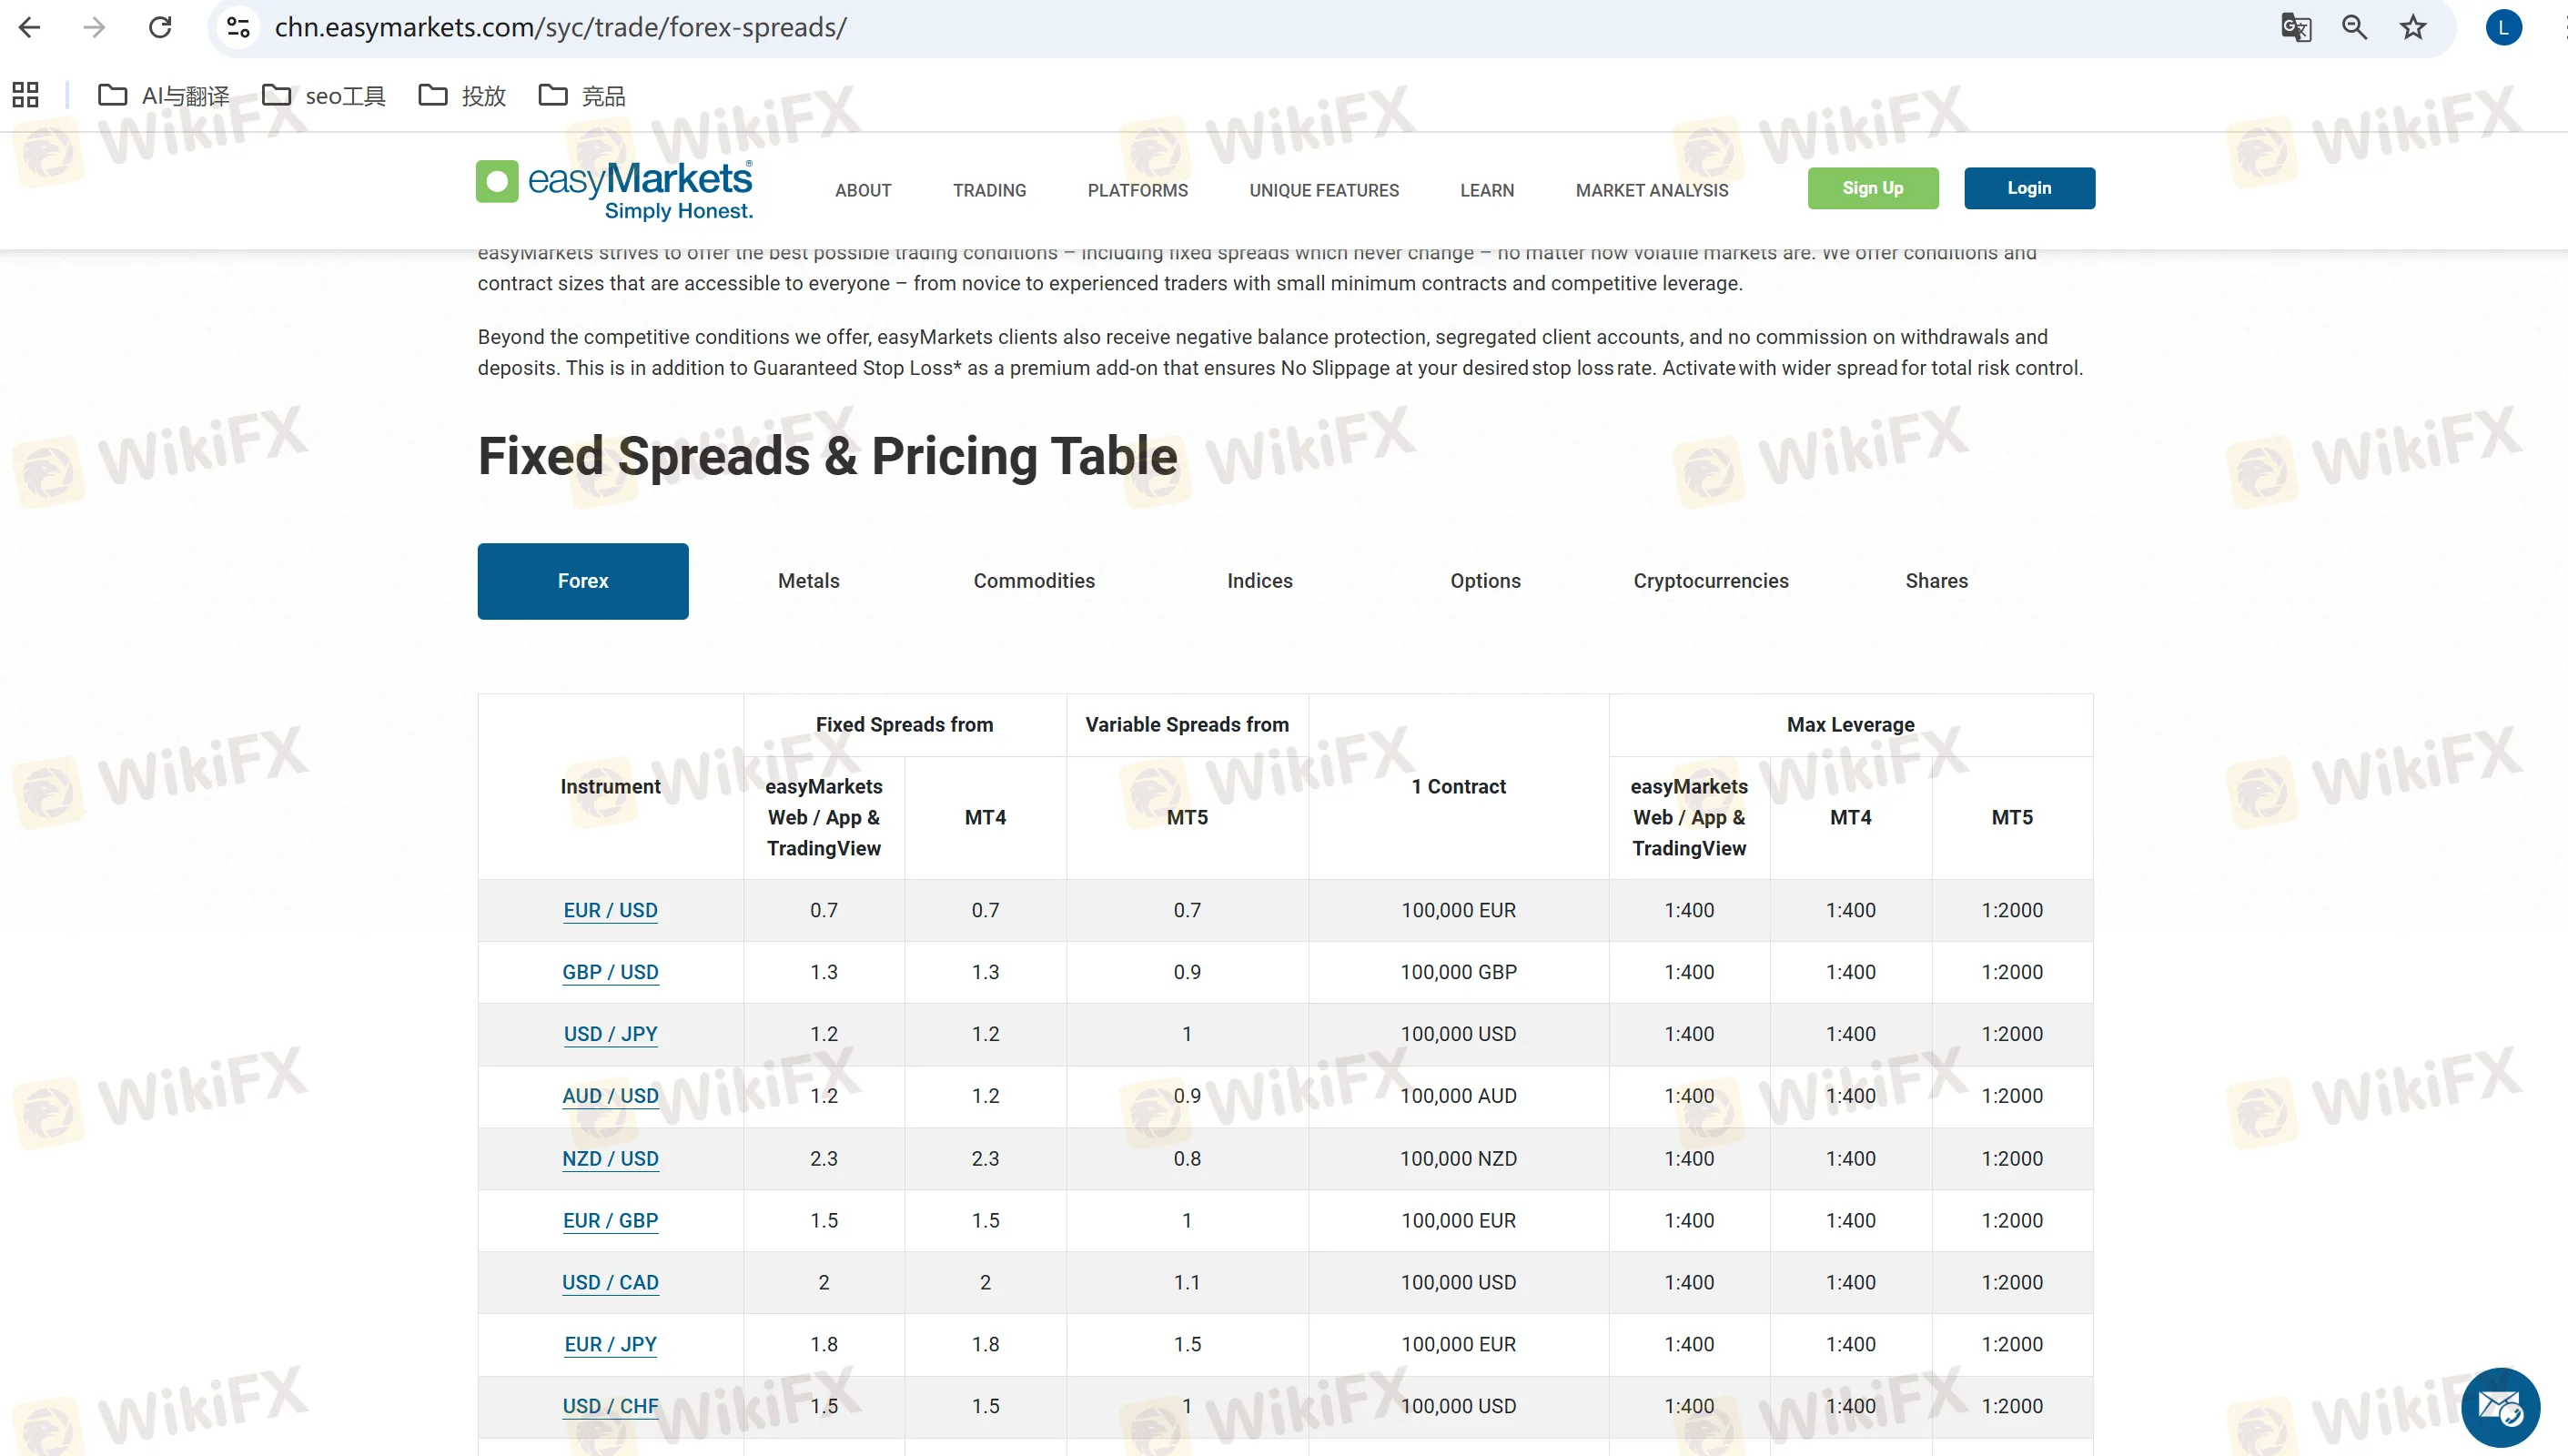Click the USD / CAD 1.1 variable spread

tap(1187, 1283)
